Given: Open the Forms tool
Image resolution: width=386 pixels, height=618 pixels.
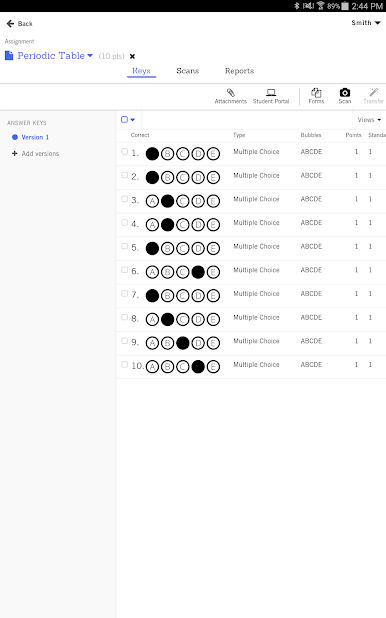Looking at the screenshot, I should (316, 96).
